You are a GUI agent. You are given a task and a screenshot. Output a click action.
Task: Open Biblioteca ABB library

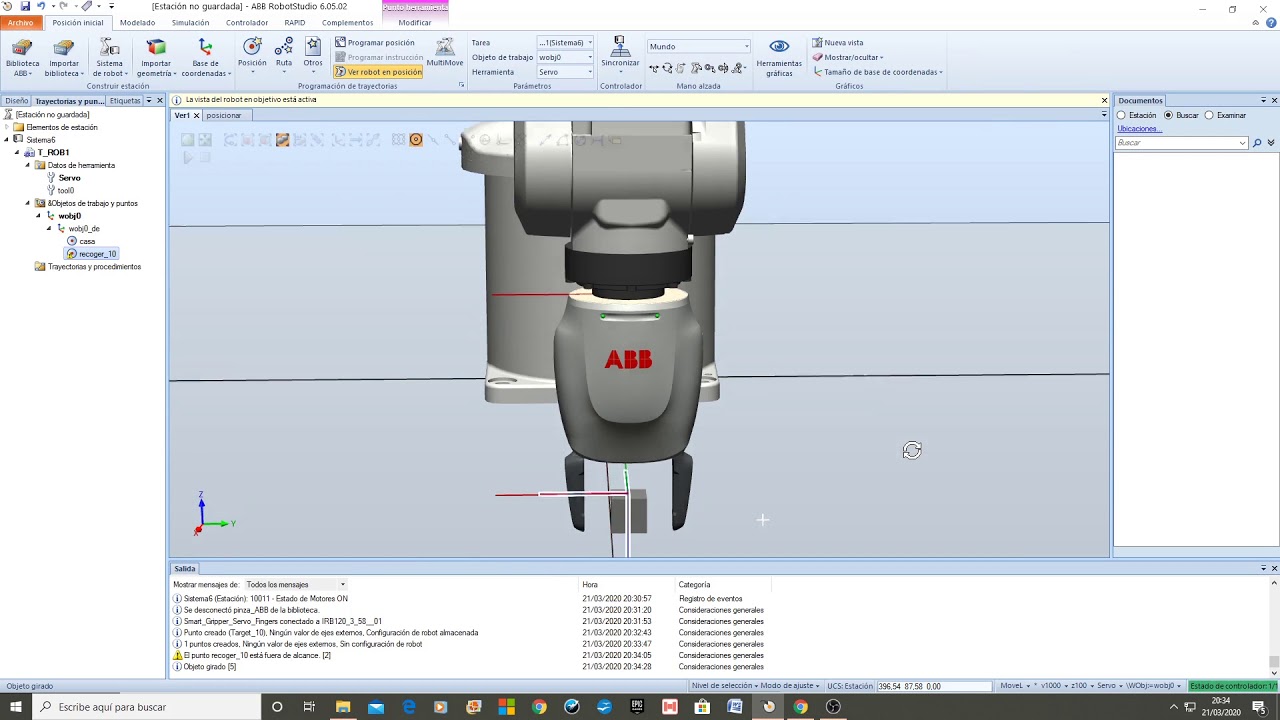(22, 58)
